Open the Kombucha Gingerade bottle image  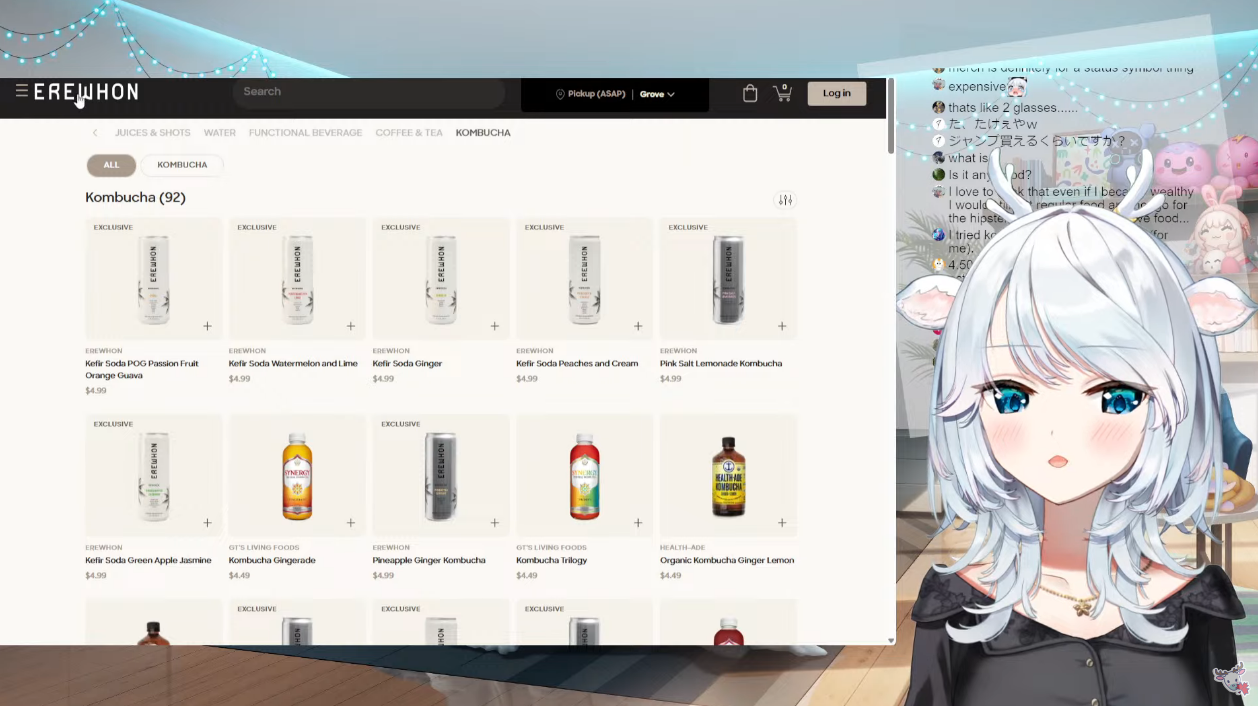coord(297,476)
